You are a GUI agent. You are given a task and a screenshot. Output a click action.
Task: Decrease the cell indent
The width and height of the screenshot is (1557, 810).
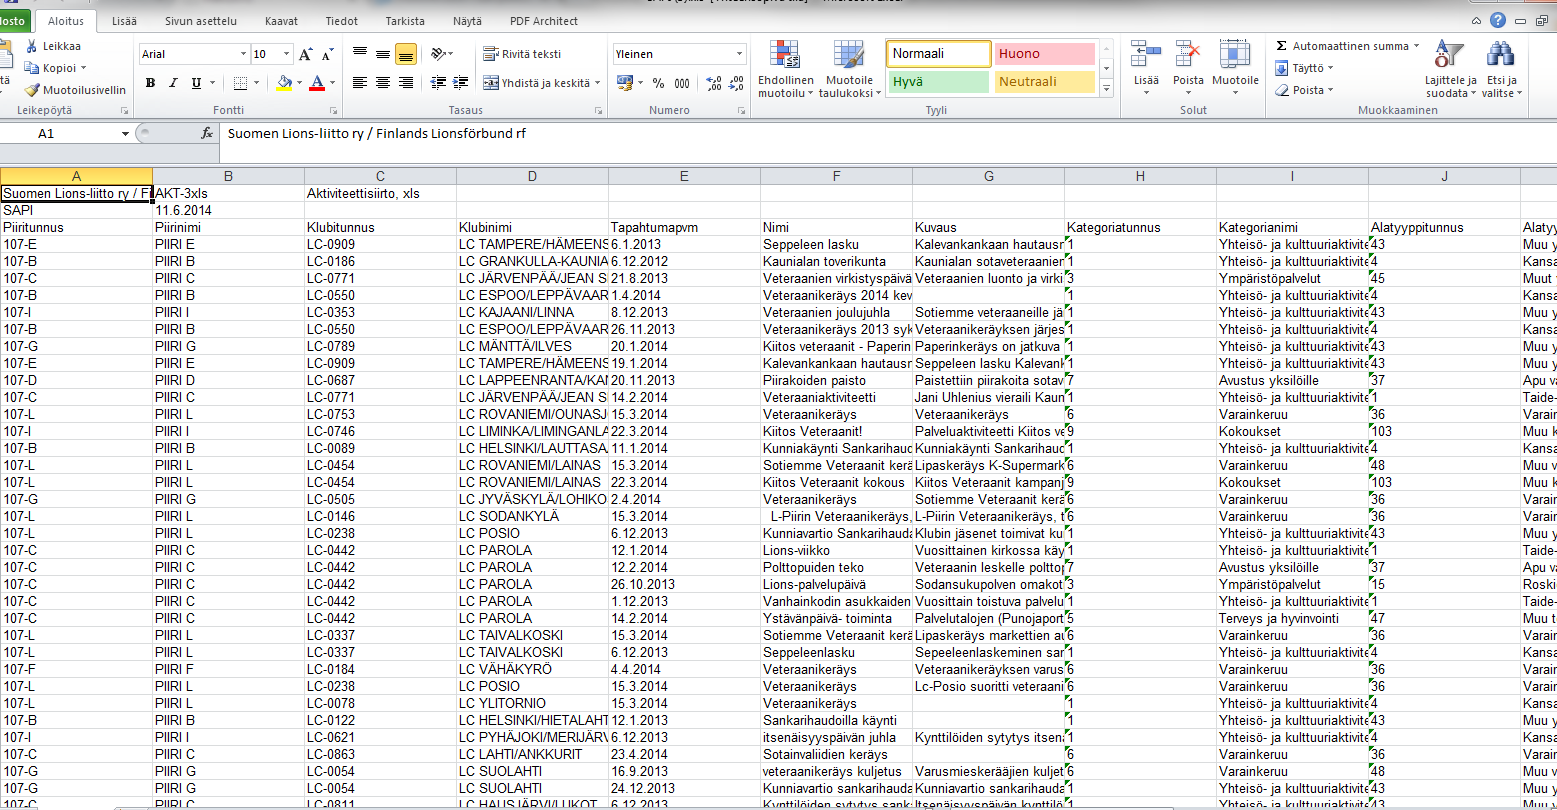pyautogui.click(x=436, y=83)
